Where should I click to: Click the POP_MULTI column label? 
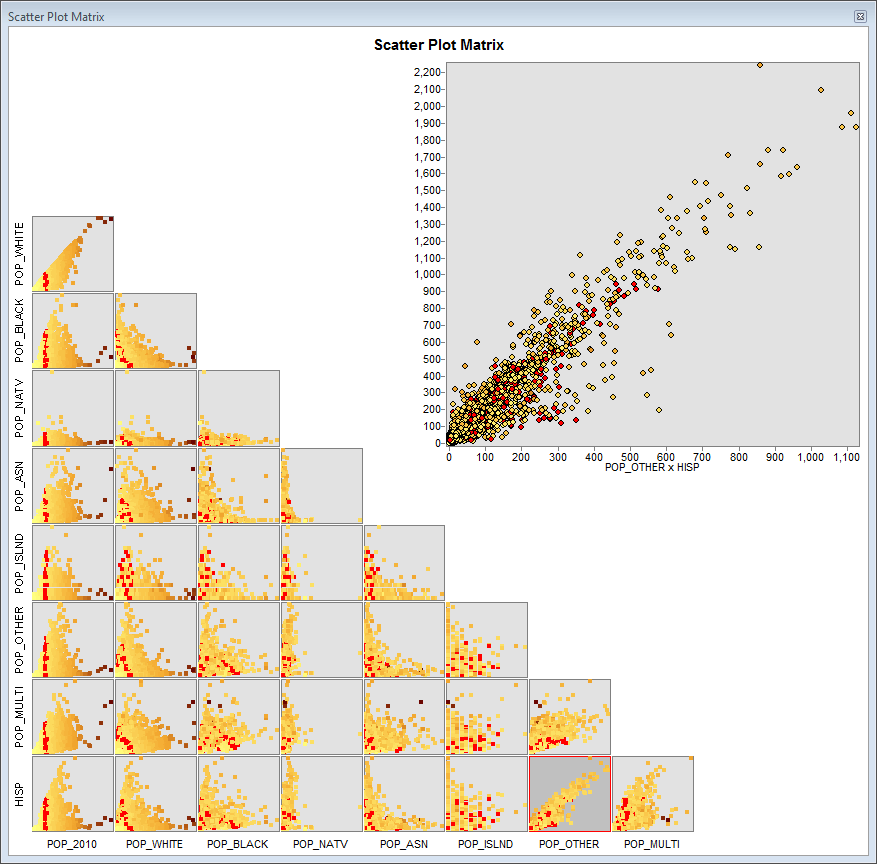click(x=650, y=843)
